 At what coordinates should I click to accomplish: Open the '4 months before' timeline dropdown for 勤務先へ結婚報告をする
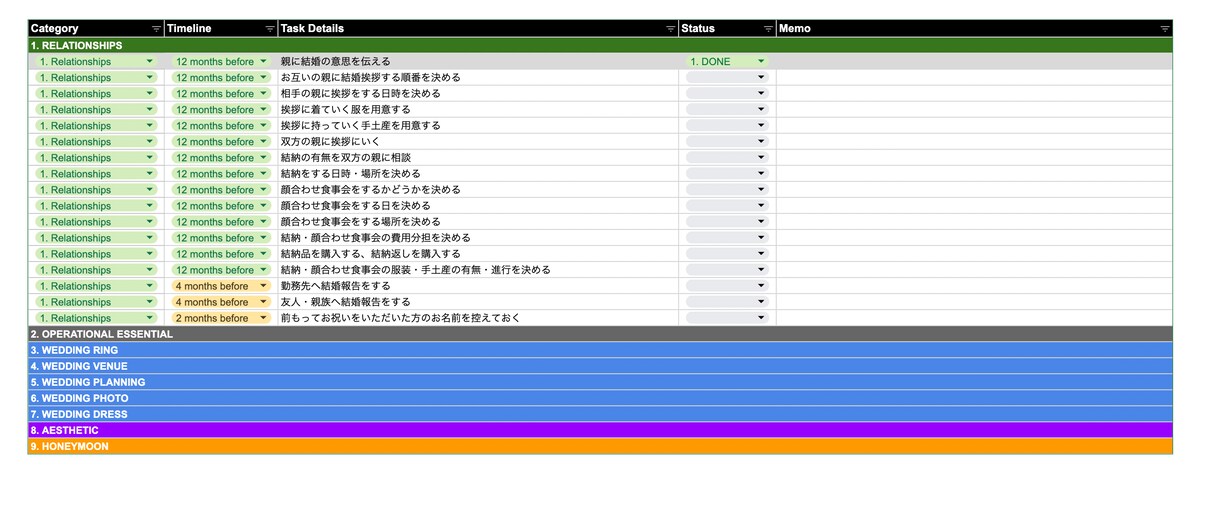click(x=221, y=286)
